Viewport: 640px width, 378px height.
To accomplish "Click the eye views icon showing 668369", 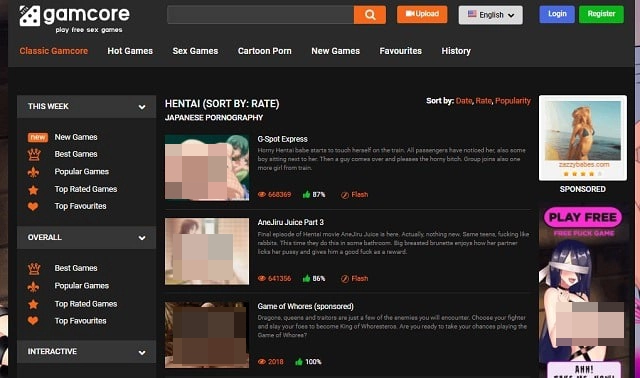I will [262, 195].
